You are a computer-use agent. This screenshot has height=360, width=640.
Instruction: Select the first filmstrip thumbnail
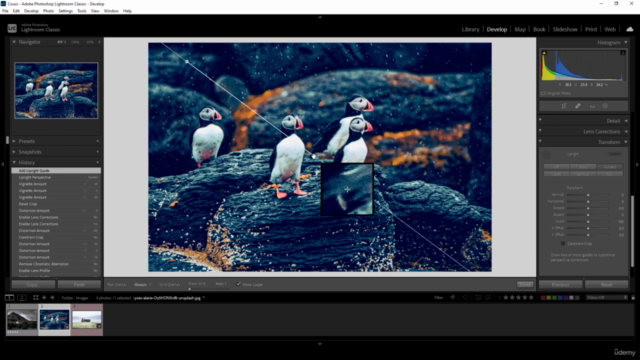pyautogui.click(x=22, y=320)
